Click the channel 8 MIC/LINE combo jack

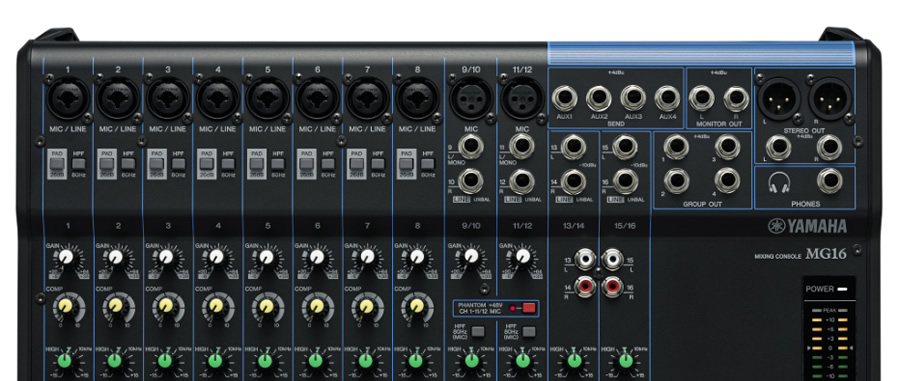point(417,98)
